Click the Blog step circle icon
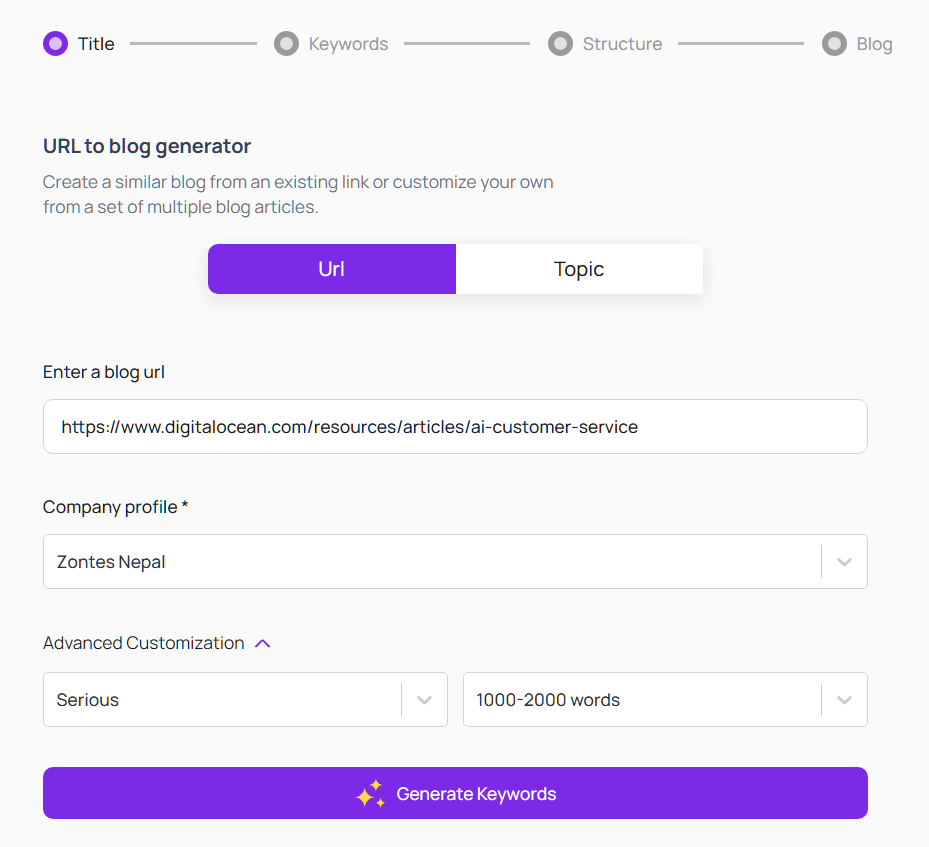The width and height of the screenshot is (929, 847). (x=834, y=44)
